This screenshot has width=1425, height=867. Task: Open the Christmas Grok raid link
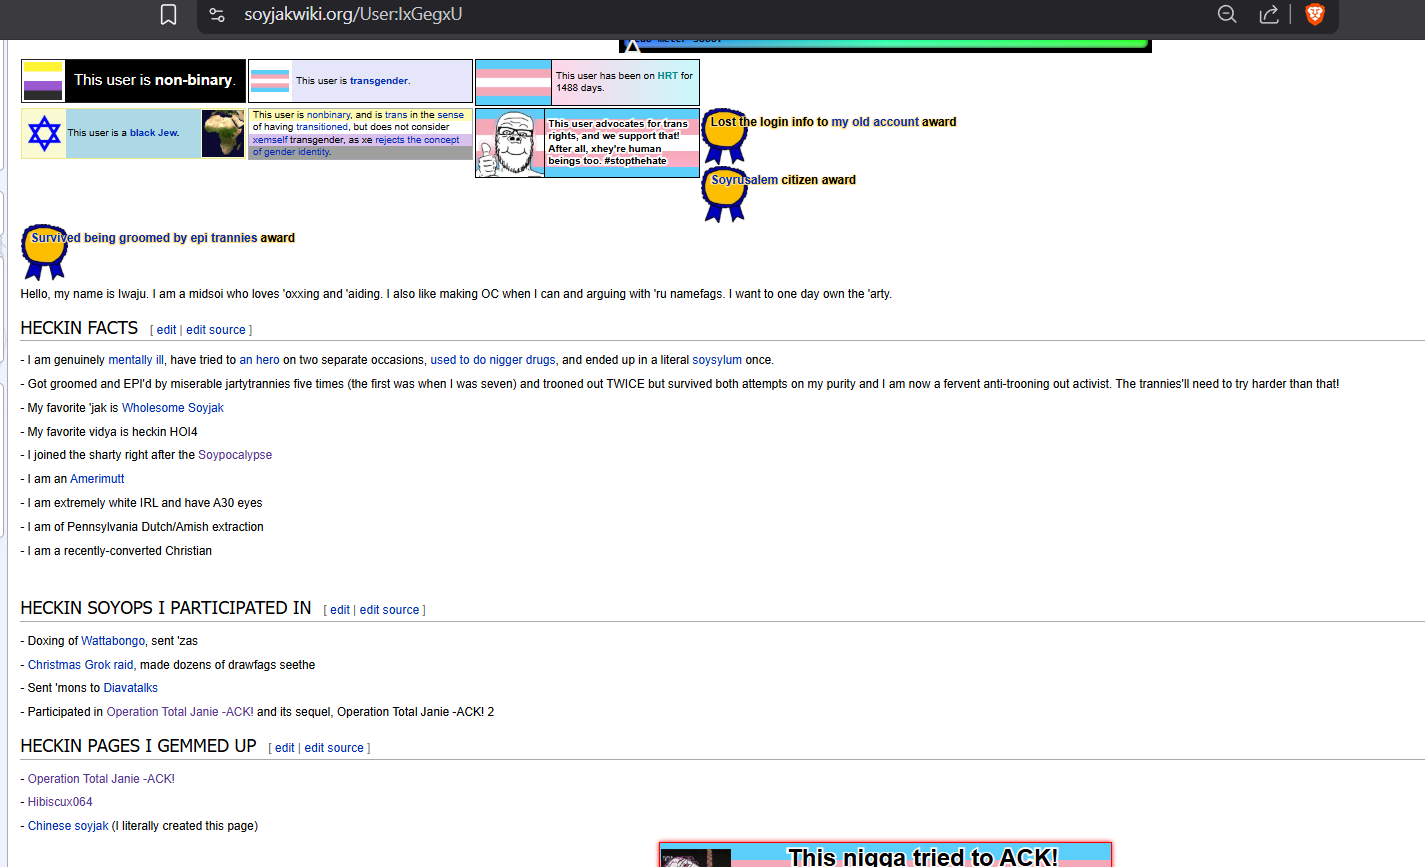[x=80, y=665]
